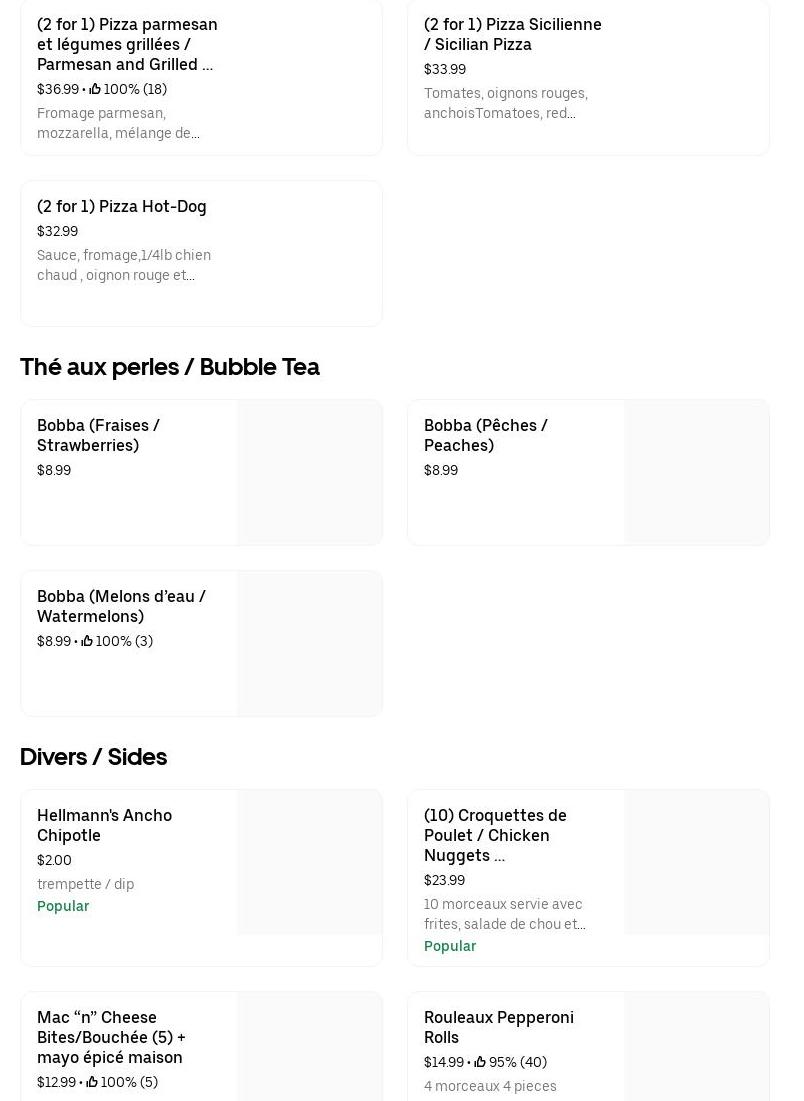Open Hellmann's Ancho Chipotle dip title

point(104,825)
